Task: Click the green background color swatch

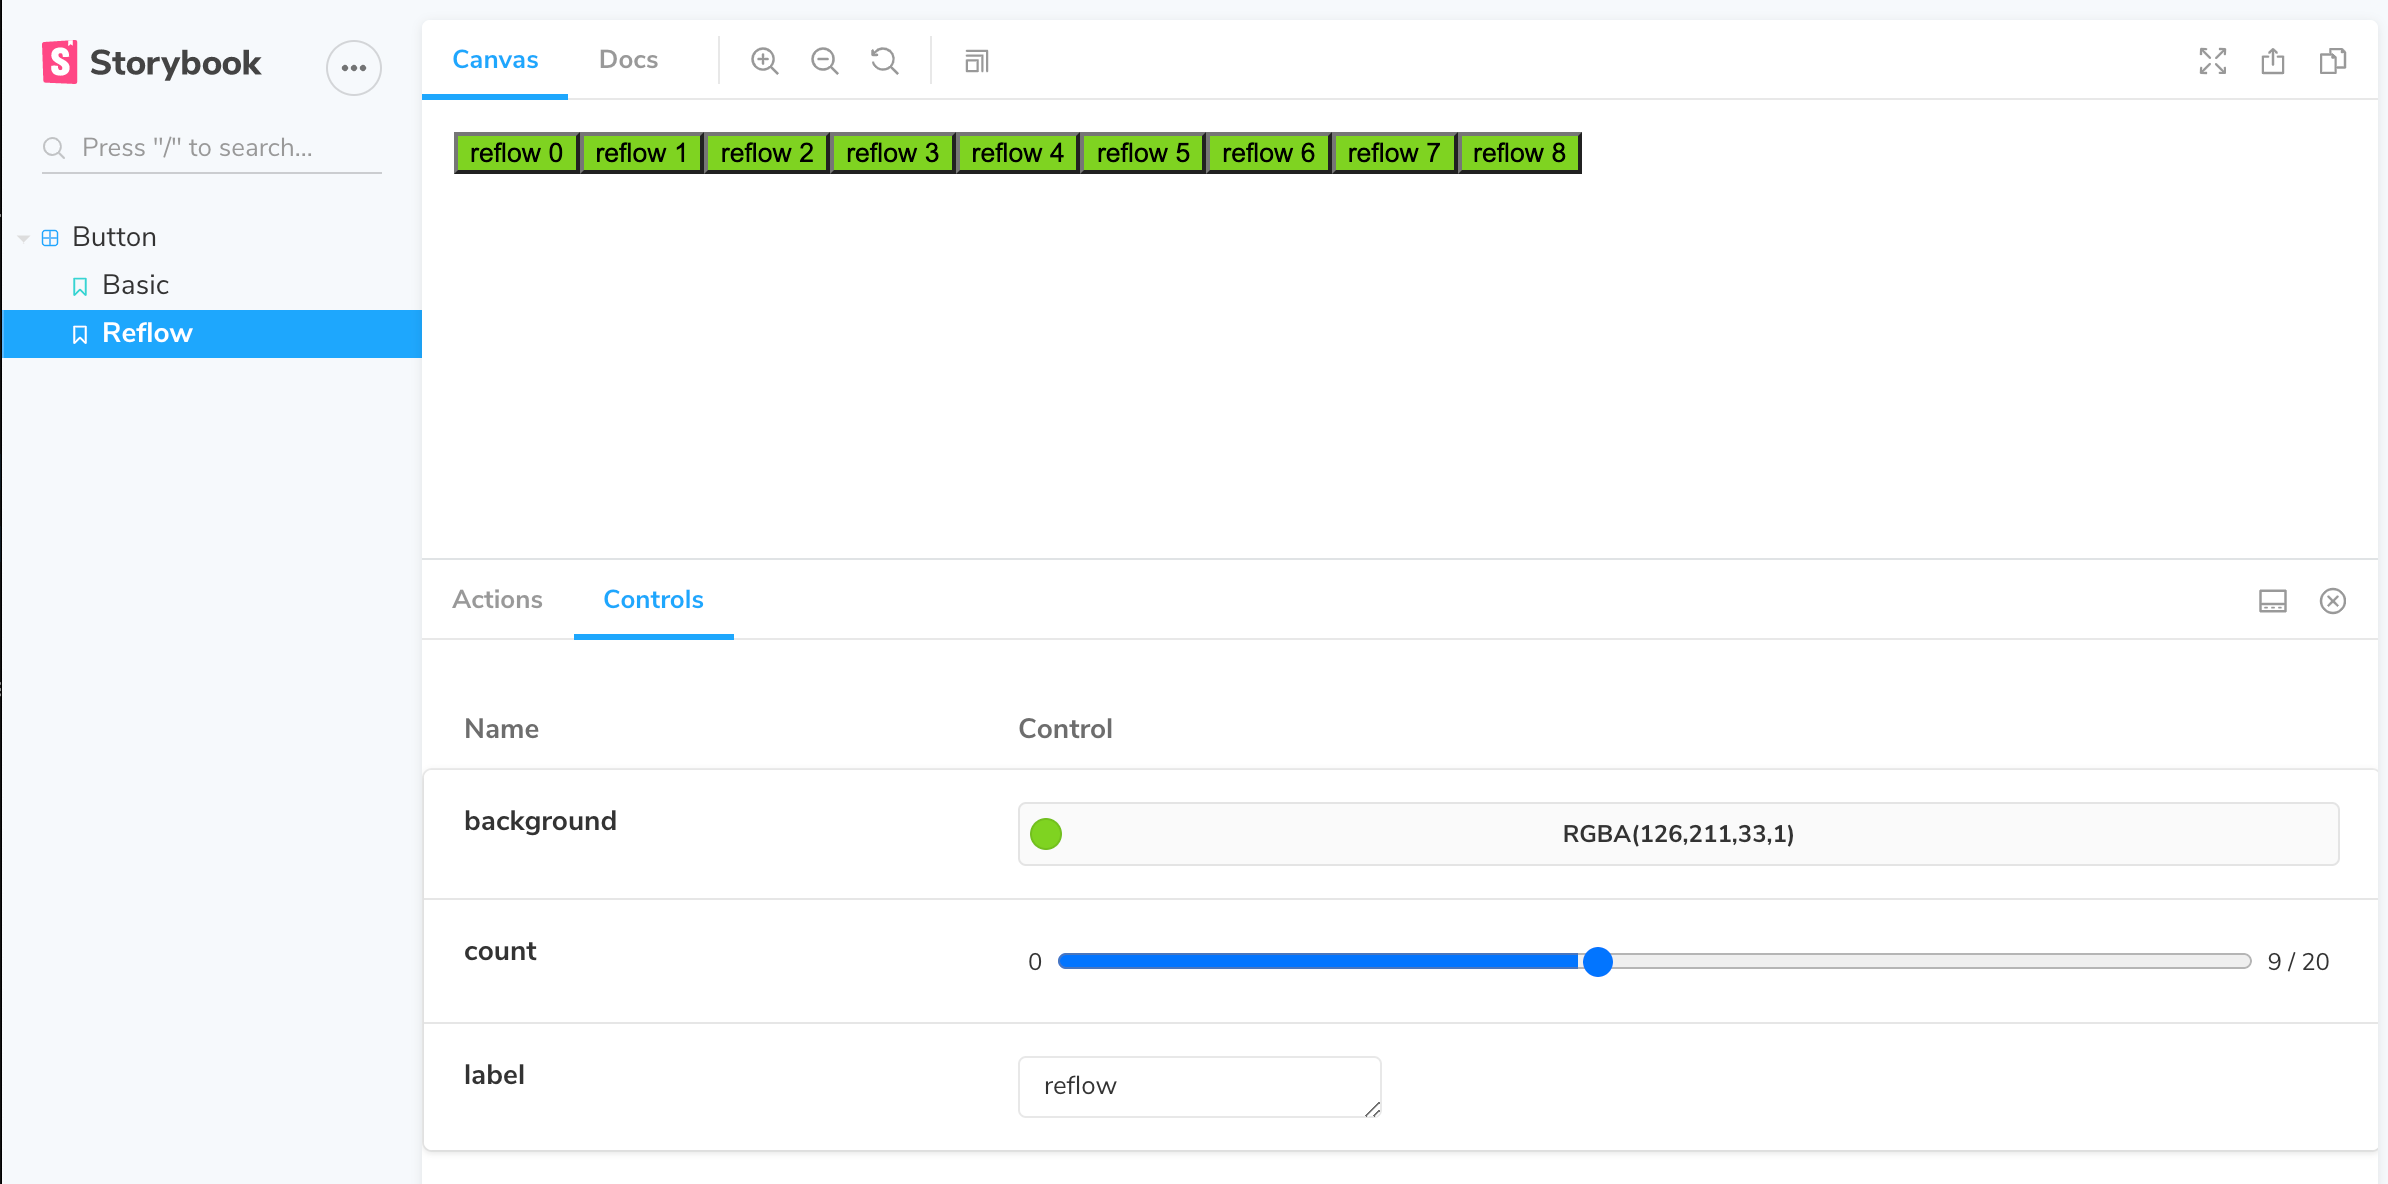Action: [x=1046, y=834]
